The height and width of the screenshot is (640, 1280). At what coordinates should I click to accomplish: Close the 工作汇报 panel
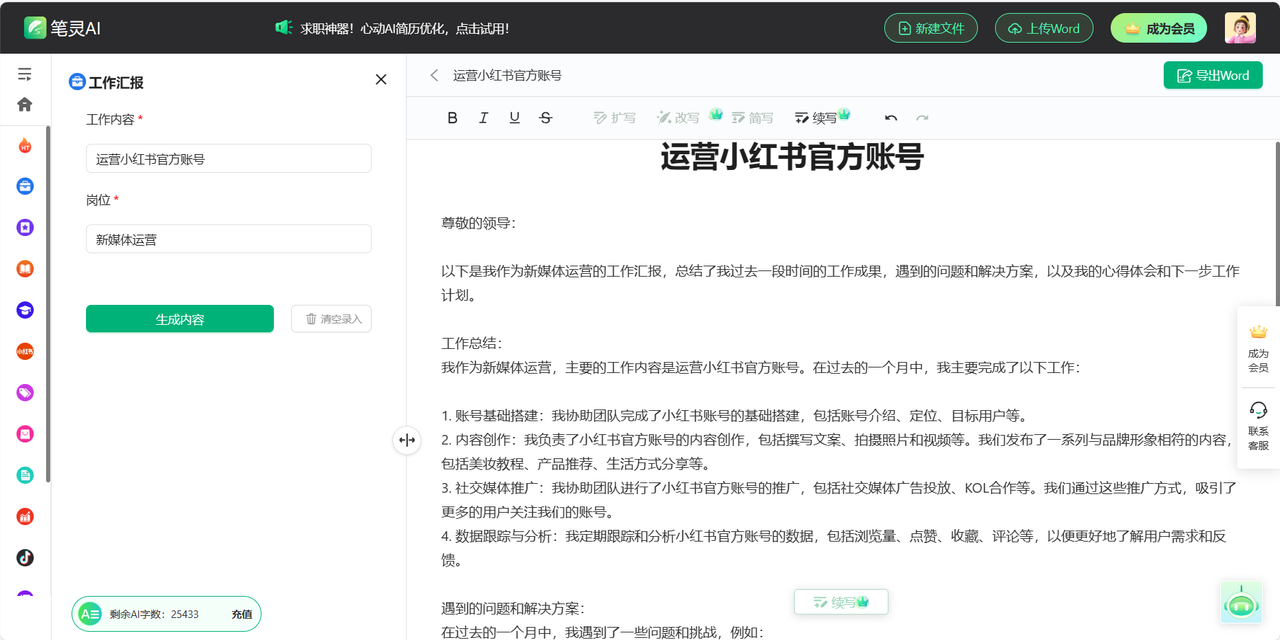[381, 80]
